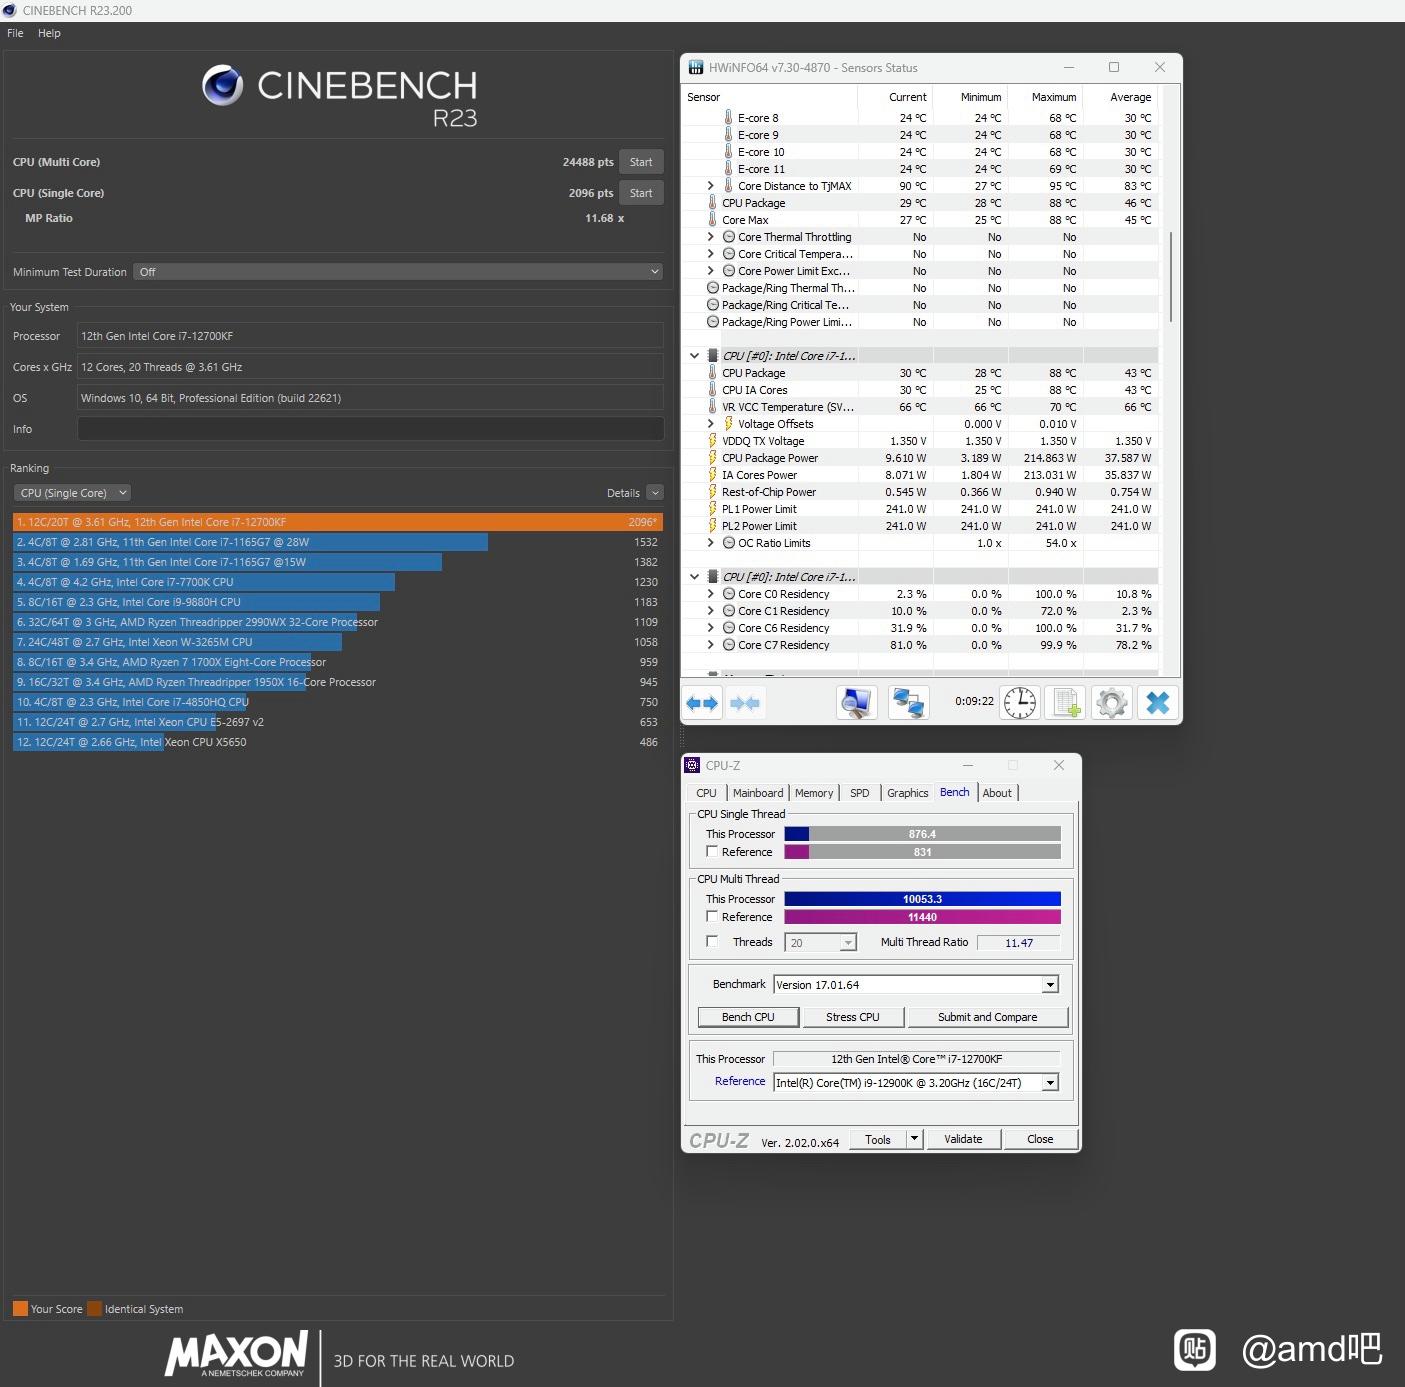
Task: Start the CPU (Multi Core) test
Action: click(641, 162)
